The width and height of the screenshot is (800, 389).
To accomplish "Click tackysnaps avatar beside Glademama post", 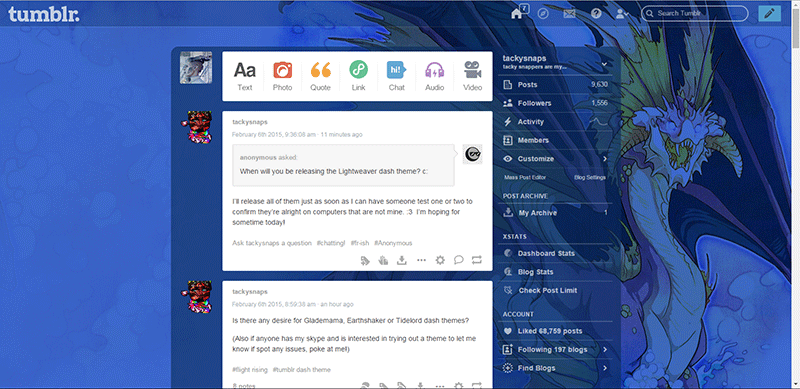I will point(196,297).
